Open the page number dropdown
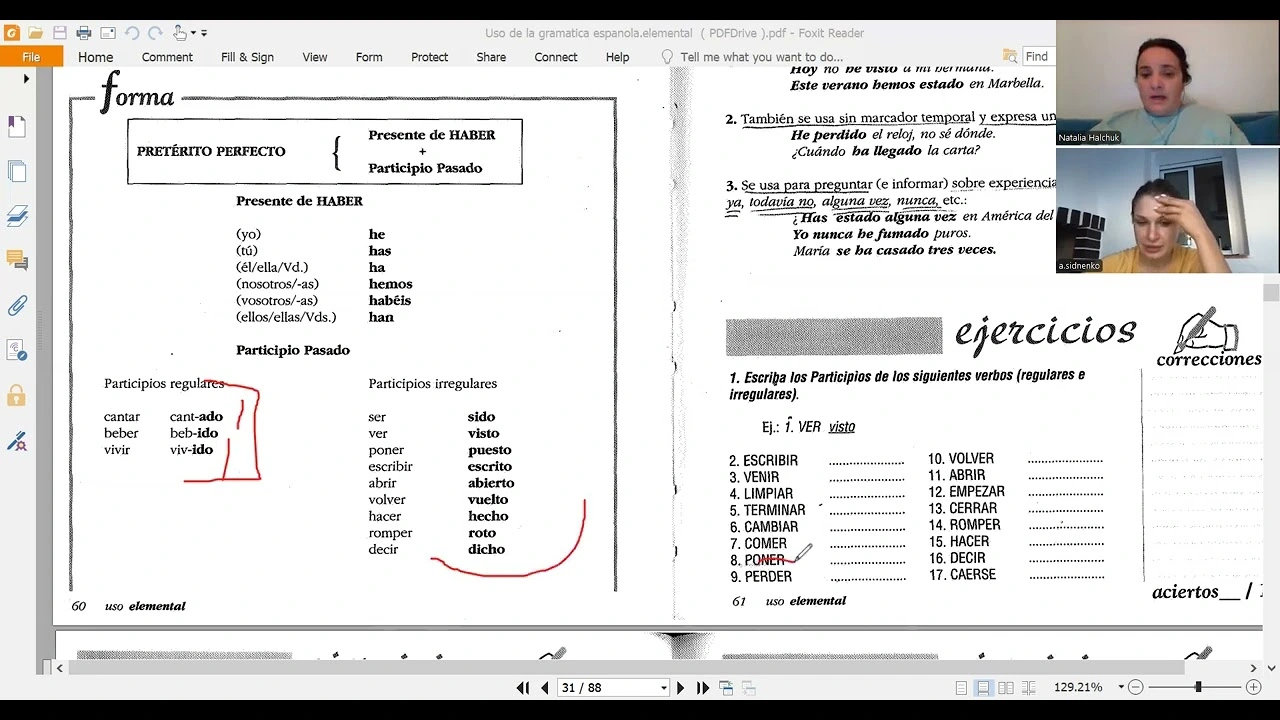 tap(663, 688)
